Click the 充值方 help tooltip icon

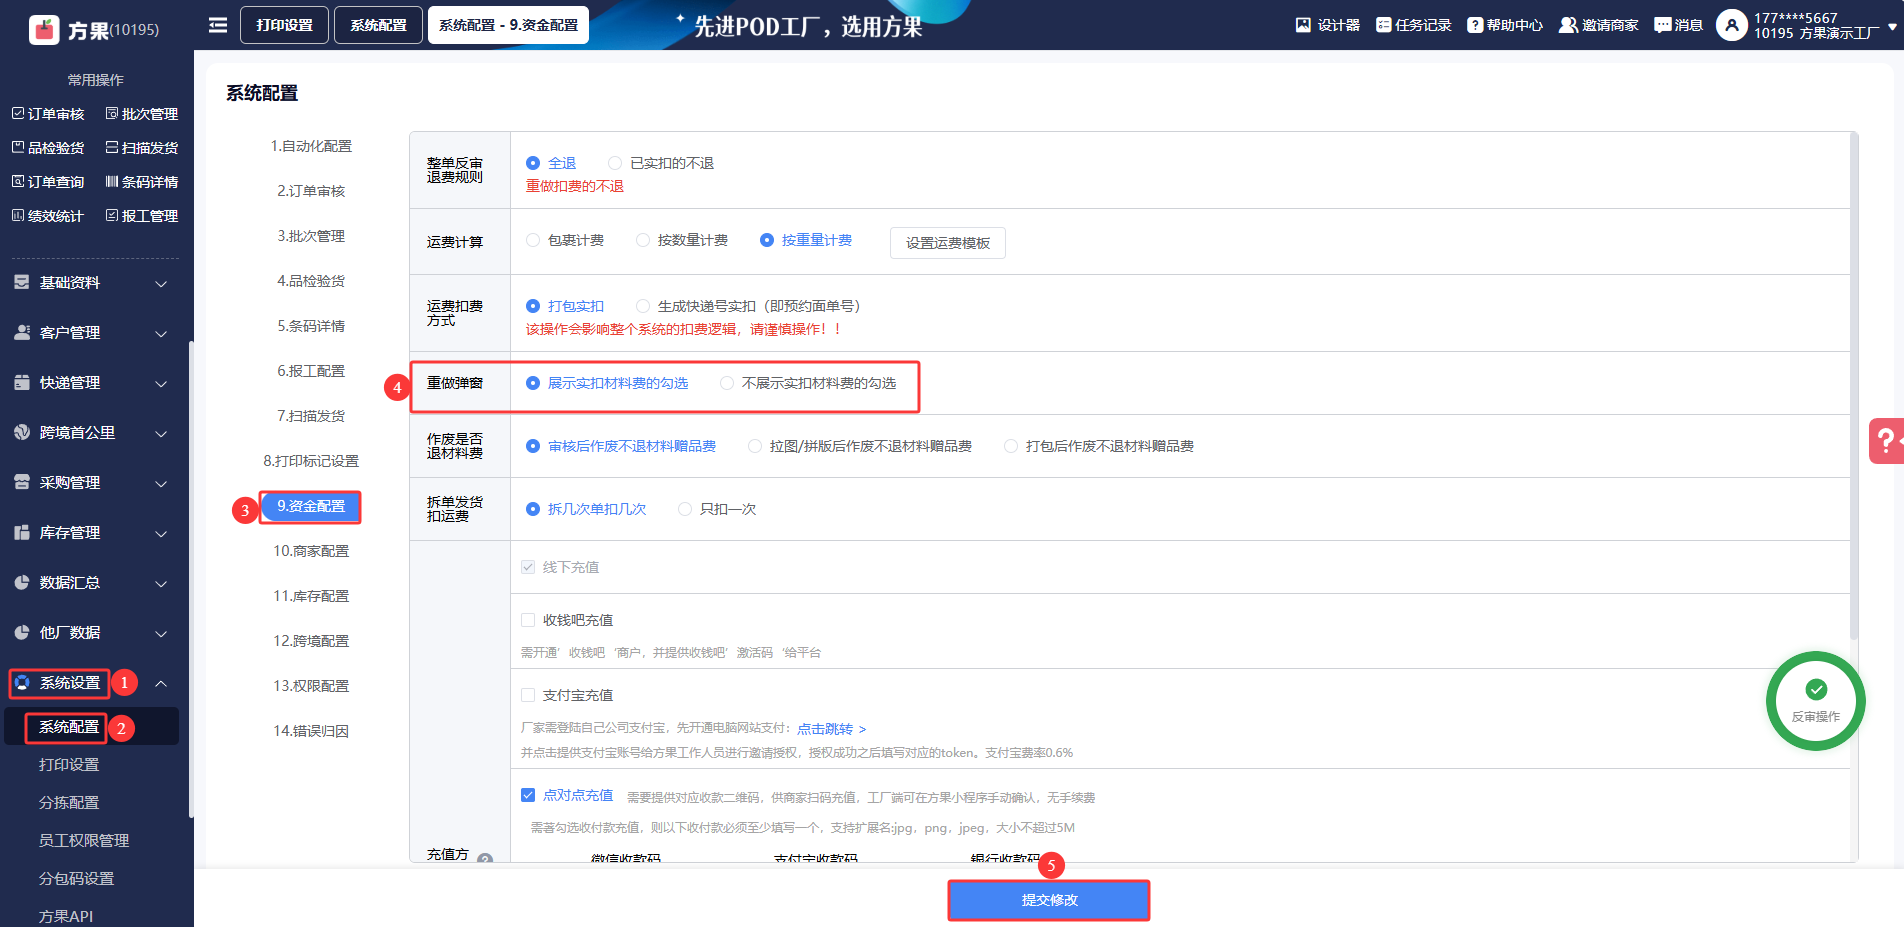tap(485, 859)
